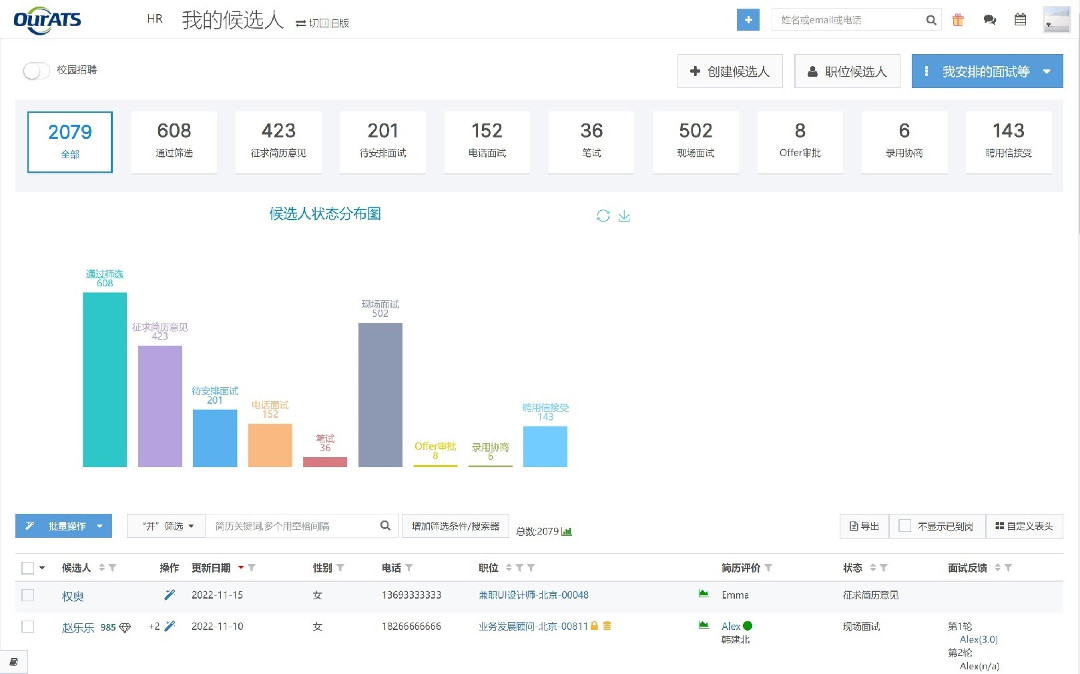The height and width of the screenshot is (674, 1080).
Task: Expand the 我安排的面试等 dropdown
Action: (x=1046, y=72)
